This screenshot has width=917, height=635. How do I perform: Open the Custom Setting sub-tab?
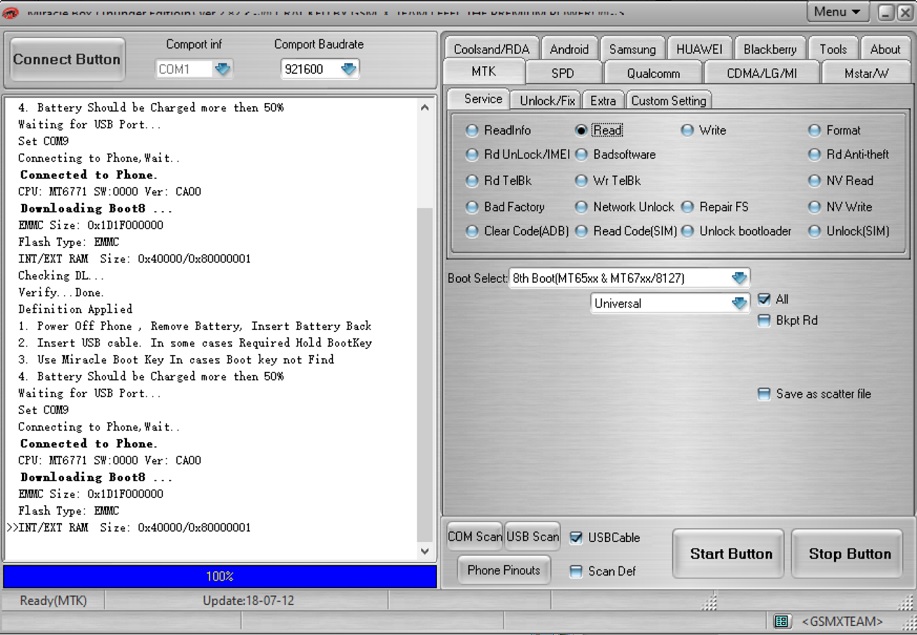tap(668, 101)
